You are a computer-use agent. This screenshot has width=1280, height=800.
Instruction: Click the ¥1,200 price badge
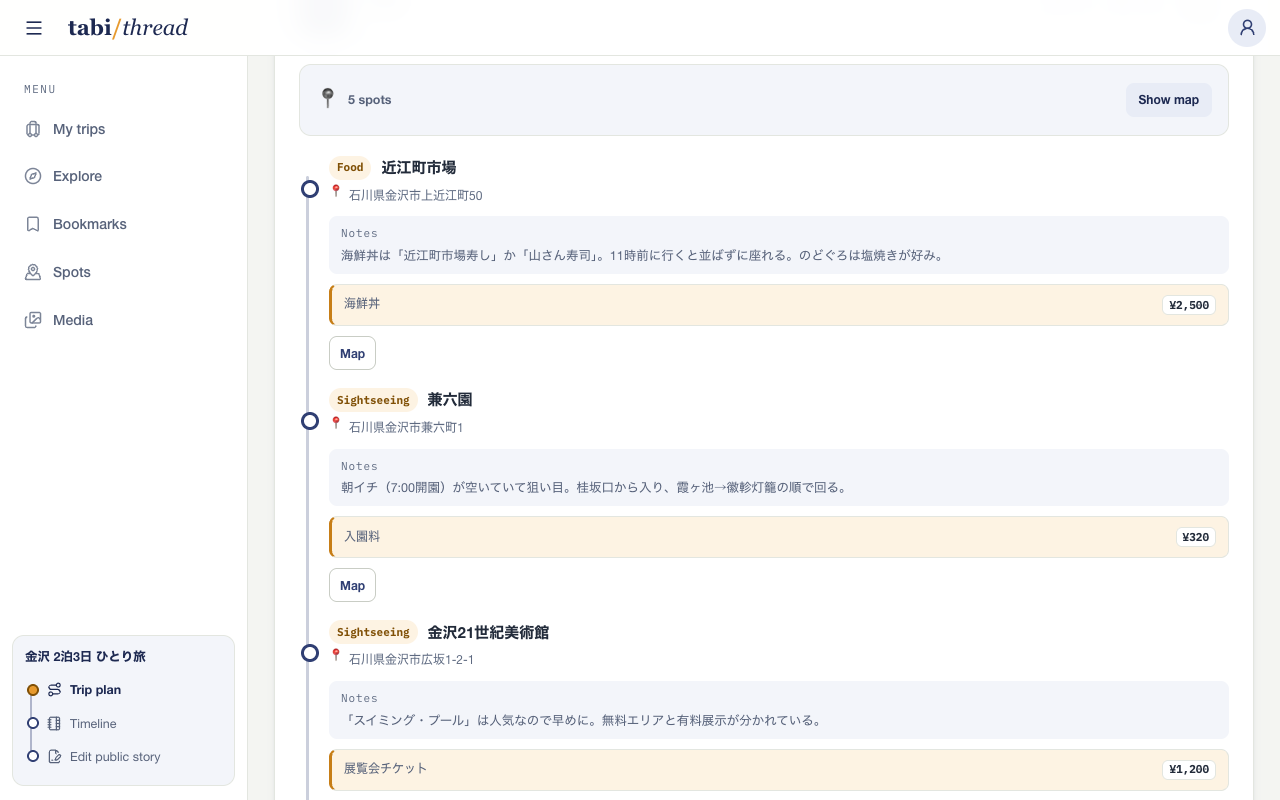tap(1189, 770)
